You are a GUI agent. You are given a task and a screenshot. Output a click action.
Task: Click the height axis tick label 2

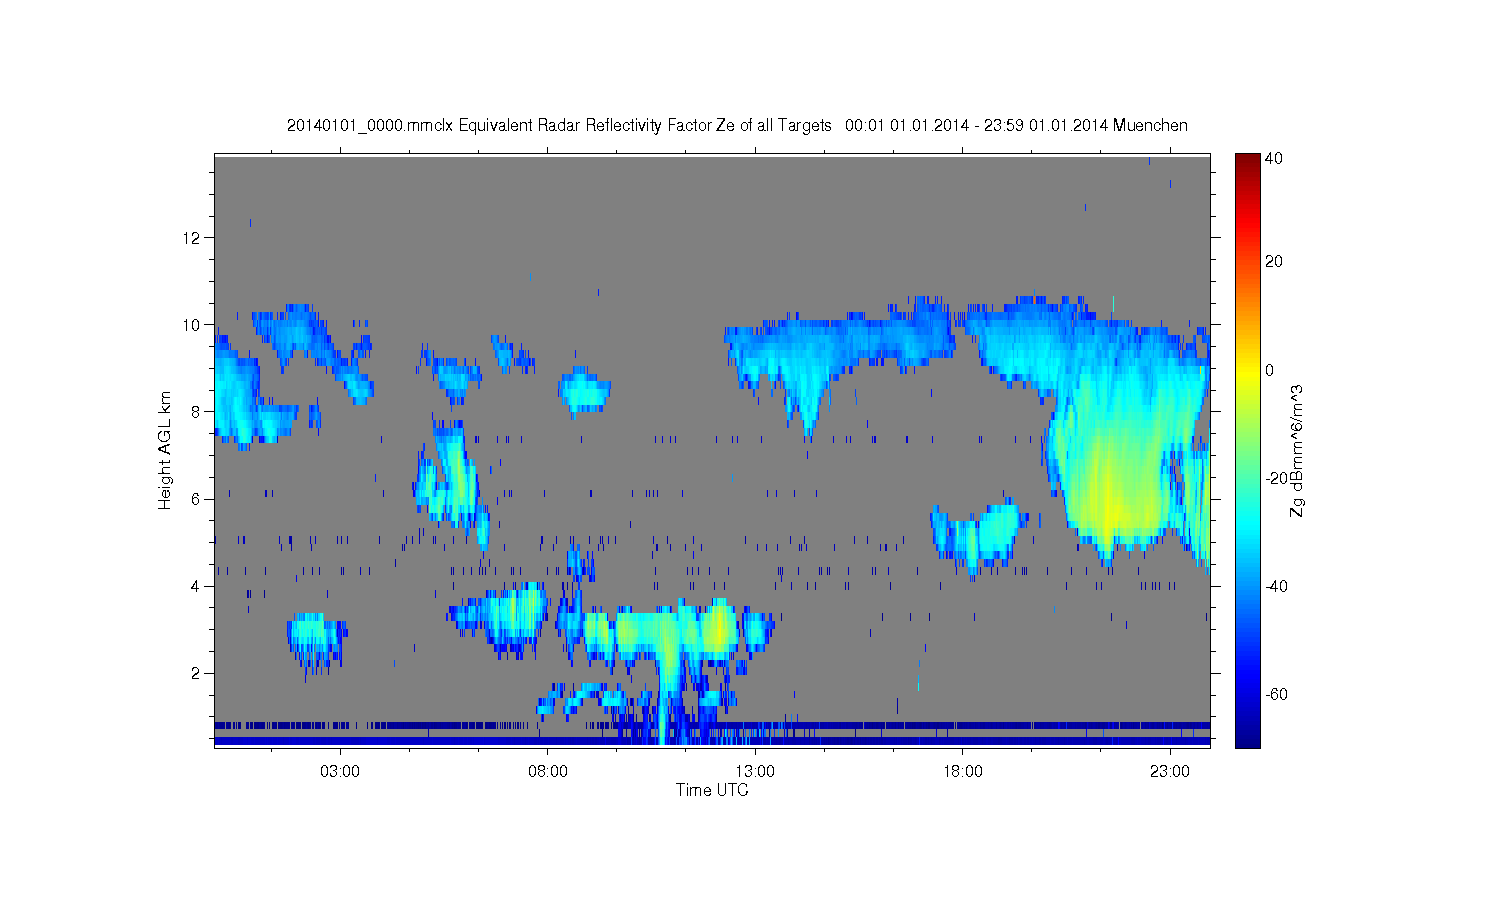(197, 673)
